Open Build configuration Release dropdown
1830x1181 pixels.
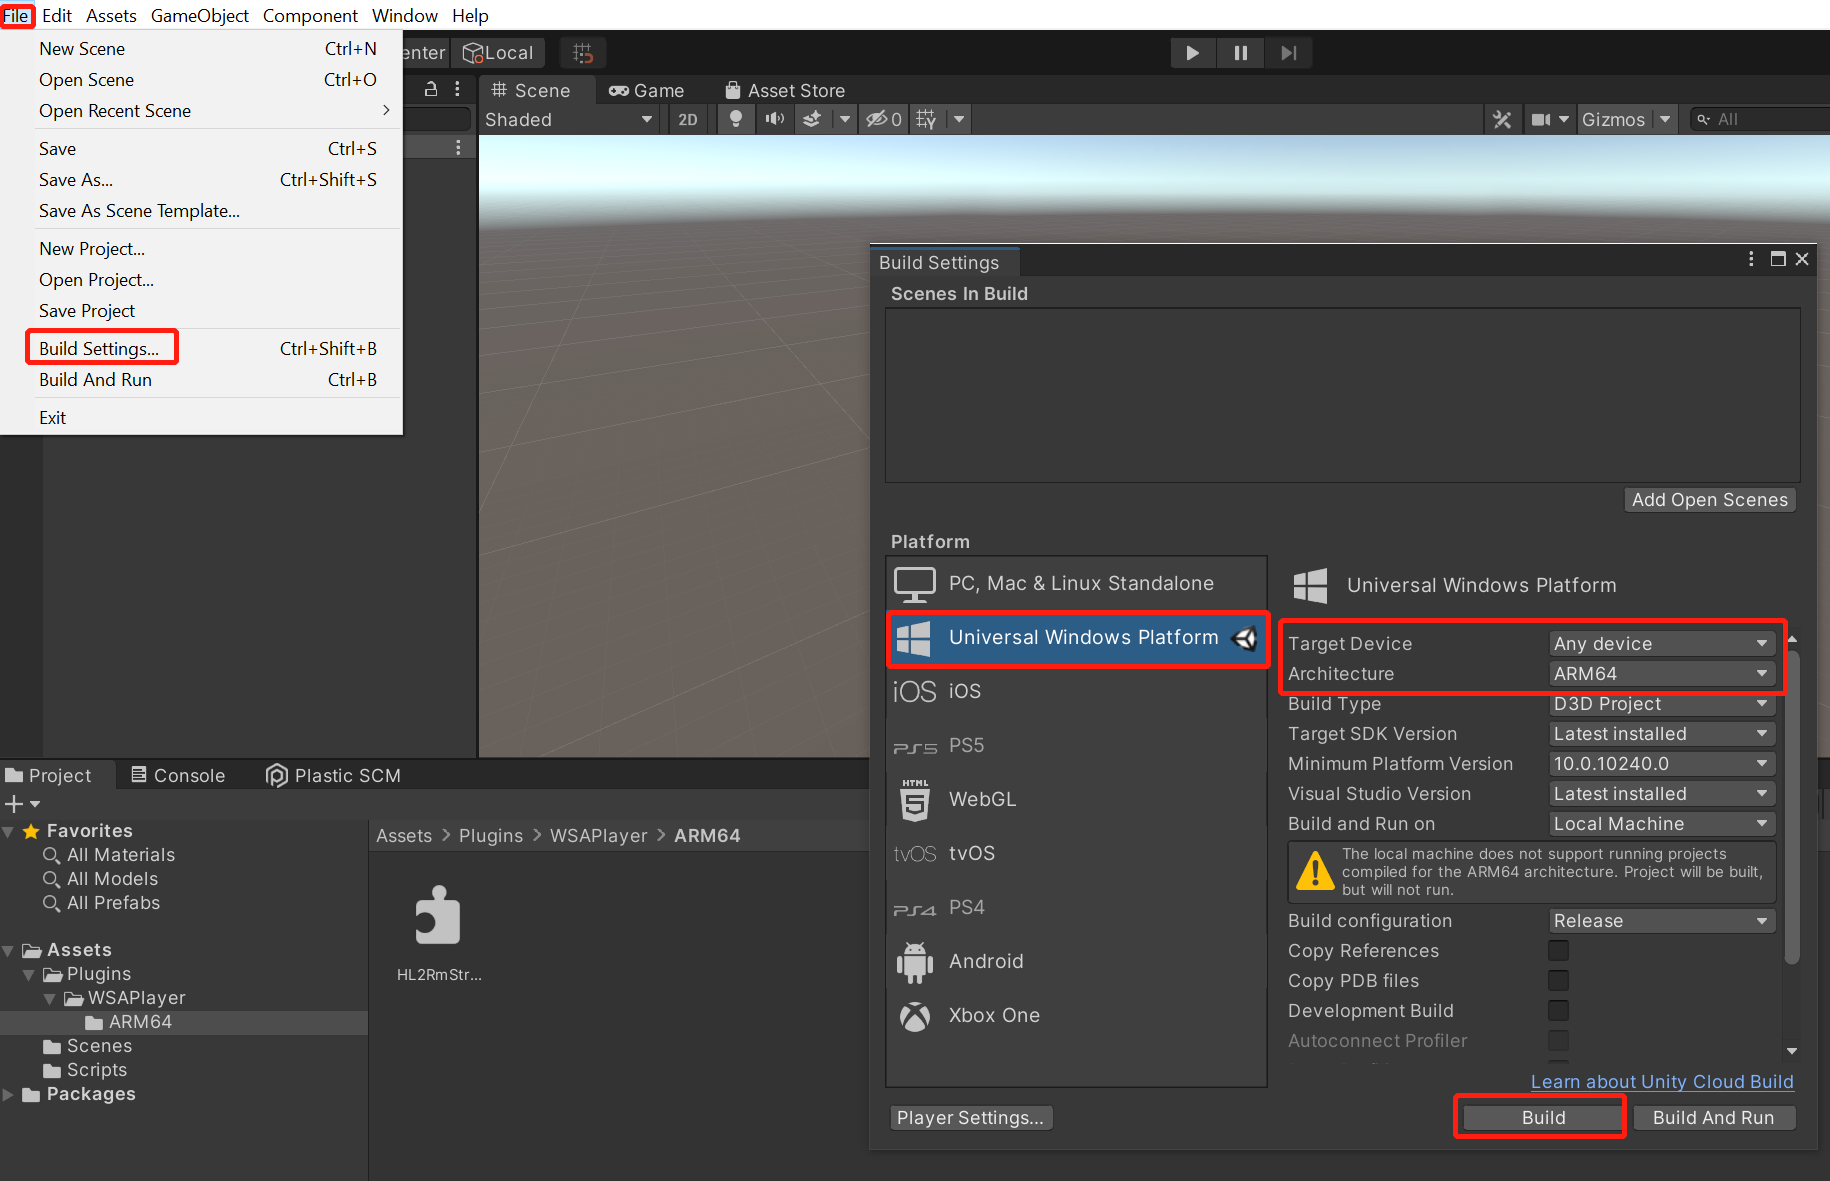(1662, 921)
